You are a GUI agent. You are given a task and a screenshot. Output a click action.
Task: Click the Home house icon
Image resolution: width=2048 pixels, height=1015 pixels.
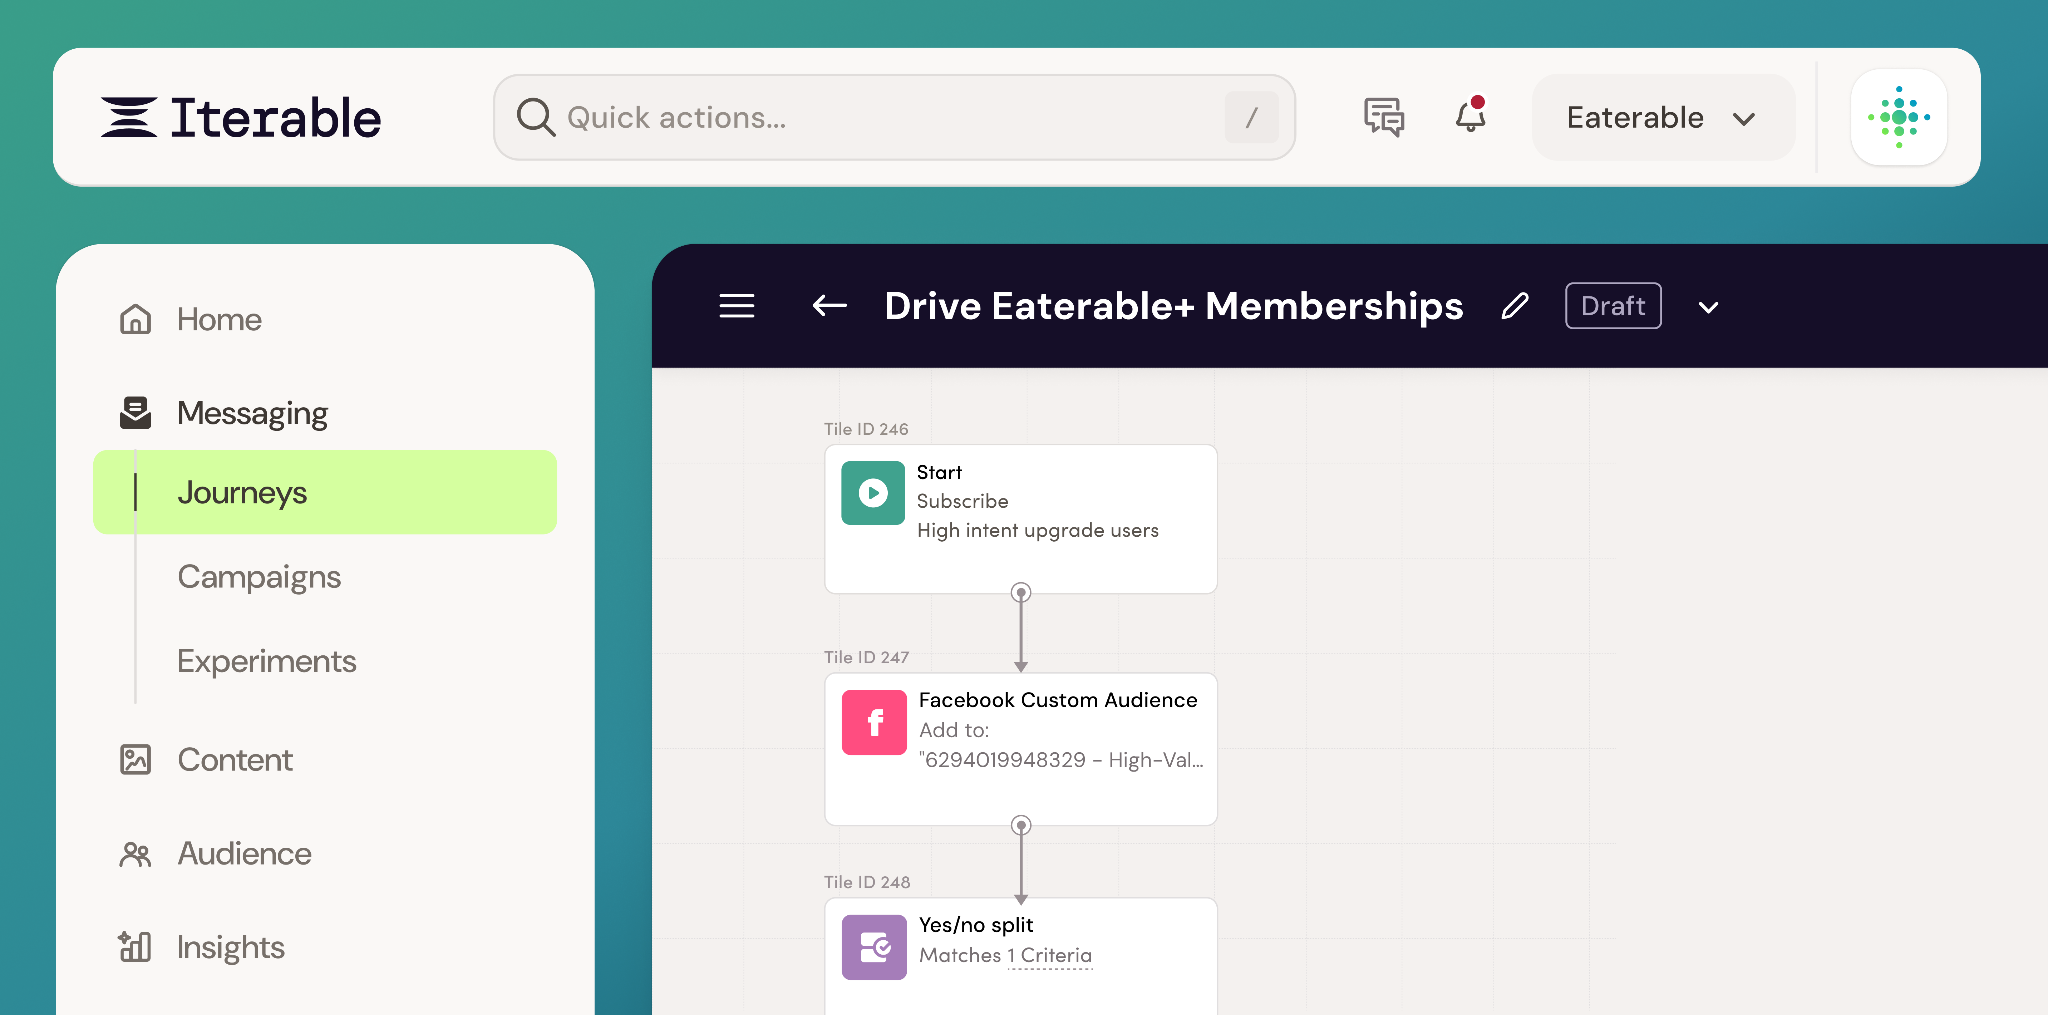[x=135, y=319]
